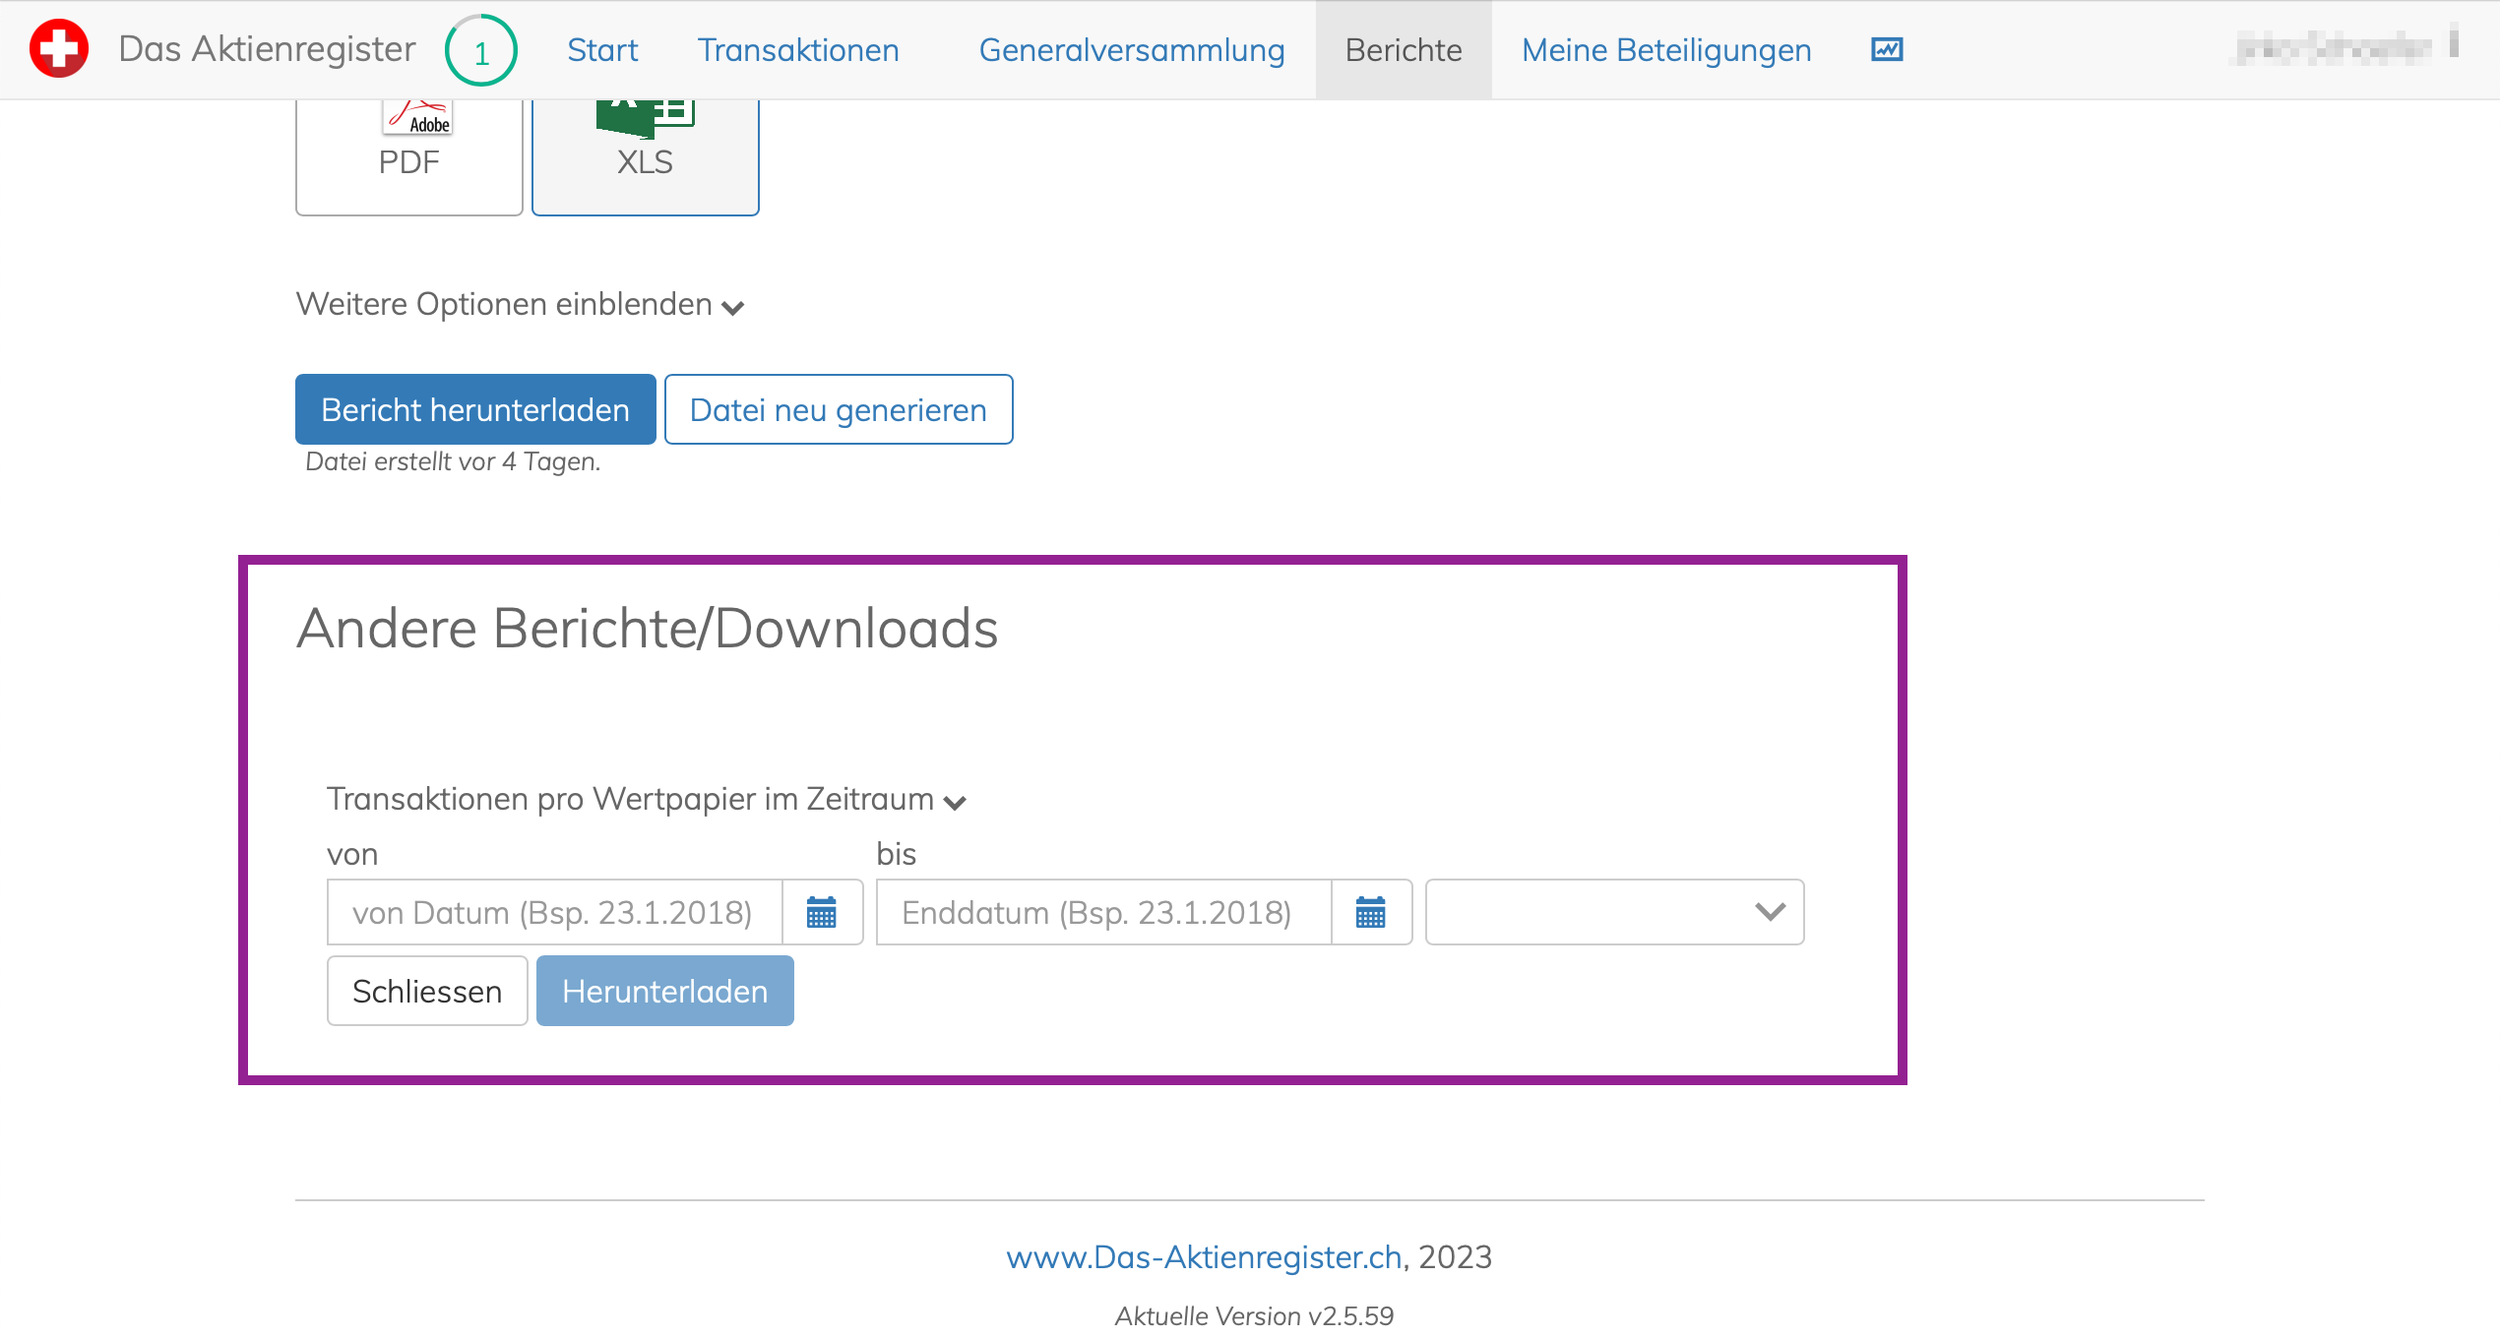This screenshot has height=1338, width=2500.
Task: Focus the 'Enddatum' input field
Action: [x=1104, y=912]
